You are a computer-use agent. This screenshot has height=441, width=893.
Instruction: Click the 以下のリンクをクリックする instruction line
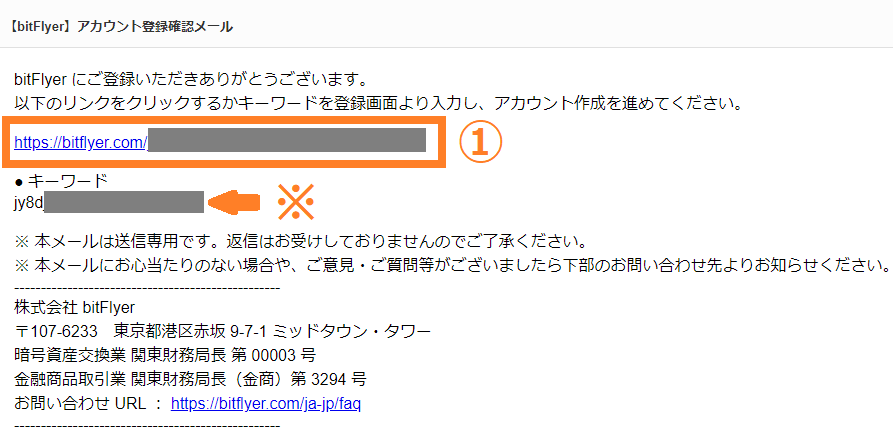click(380, 104)
